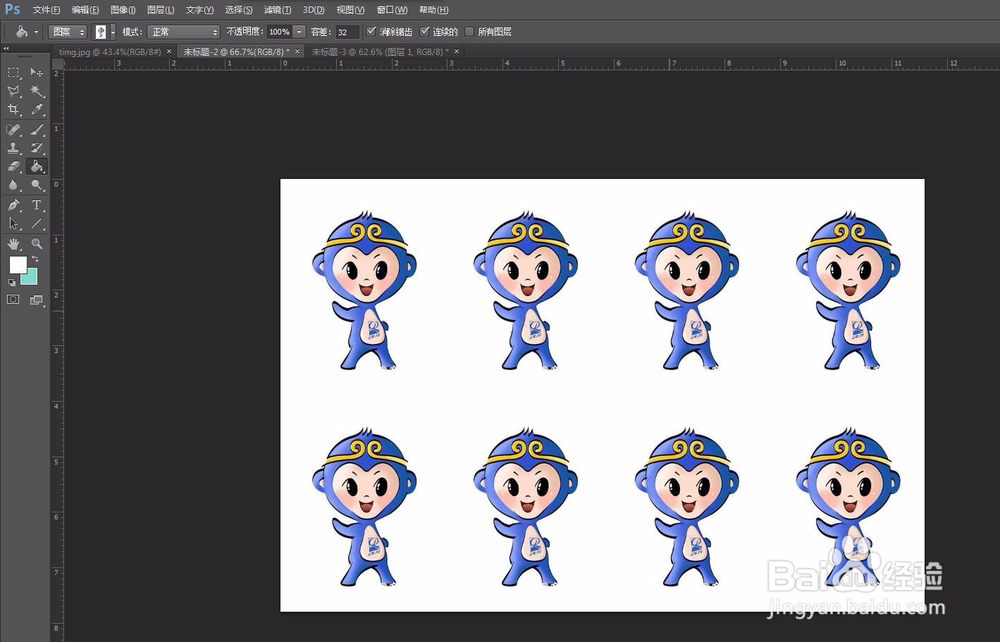Image resolution: width=1000 pixels, height=642 pixels.
Task: Select the Healing Brush bandage tool
Action: pos(13,130)
